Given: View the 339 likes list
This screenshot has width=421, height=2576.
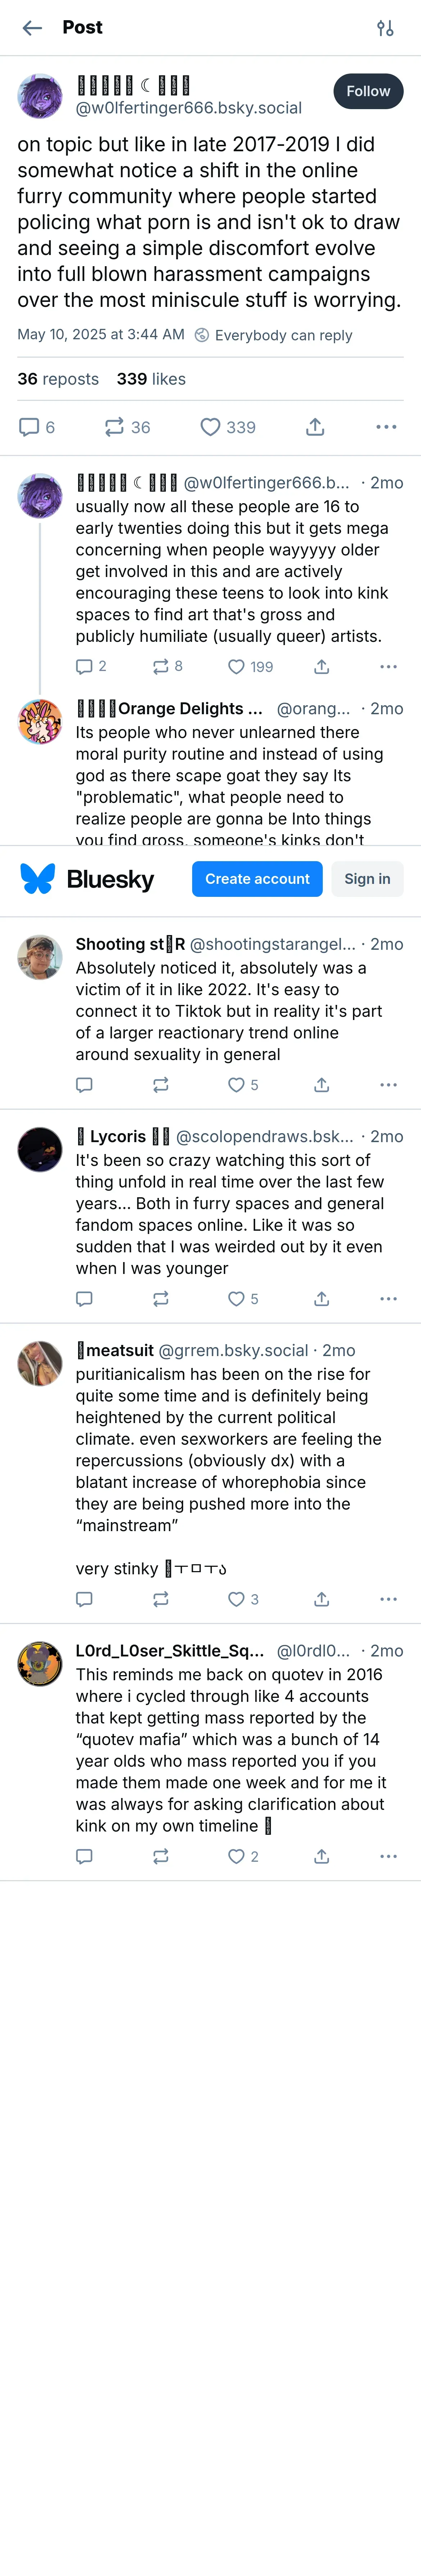Looking at the screenshot, I should (151, 379).
